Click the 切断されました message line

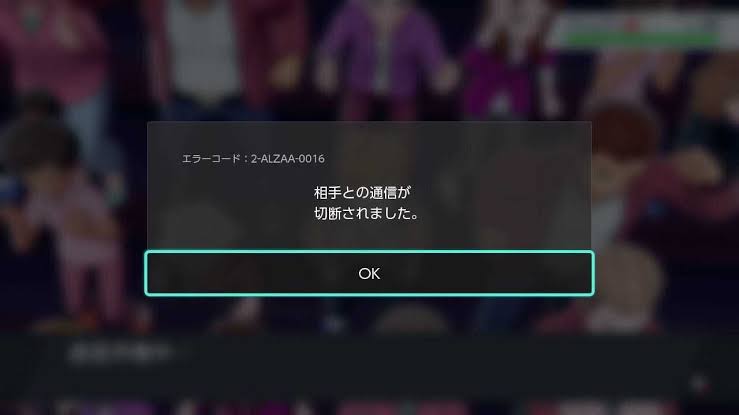coord(366,213)
